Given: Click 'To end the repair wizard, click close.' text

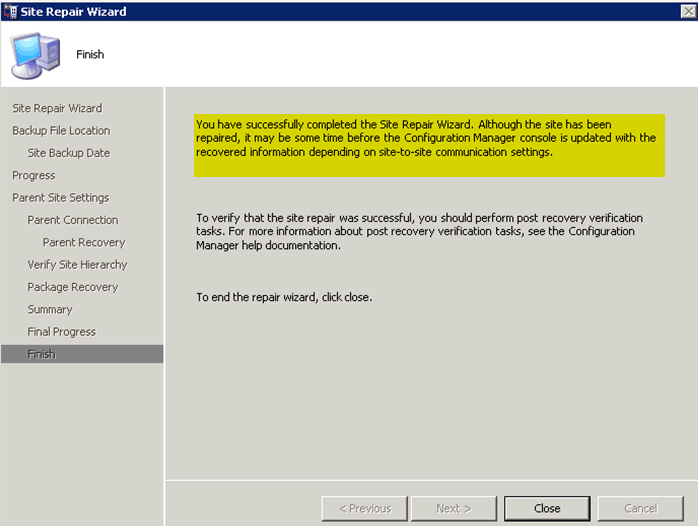Looking at the screenshot, I should pos(284,297).
